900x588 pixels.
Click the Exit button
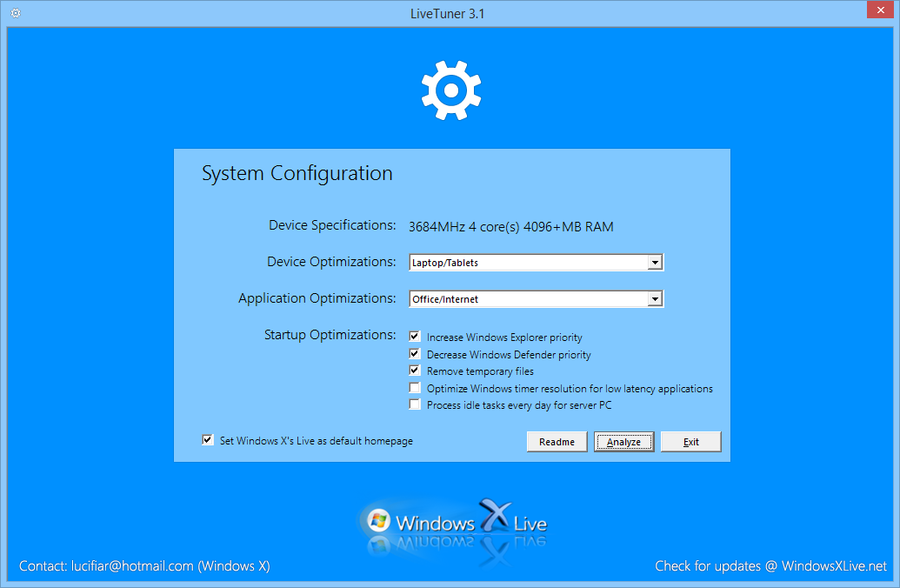691,442
